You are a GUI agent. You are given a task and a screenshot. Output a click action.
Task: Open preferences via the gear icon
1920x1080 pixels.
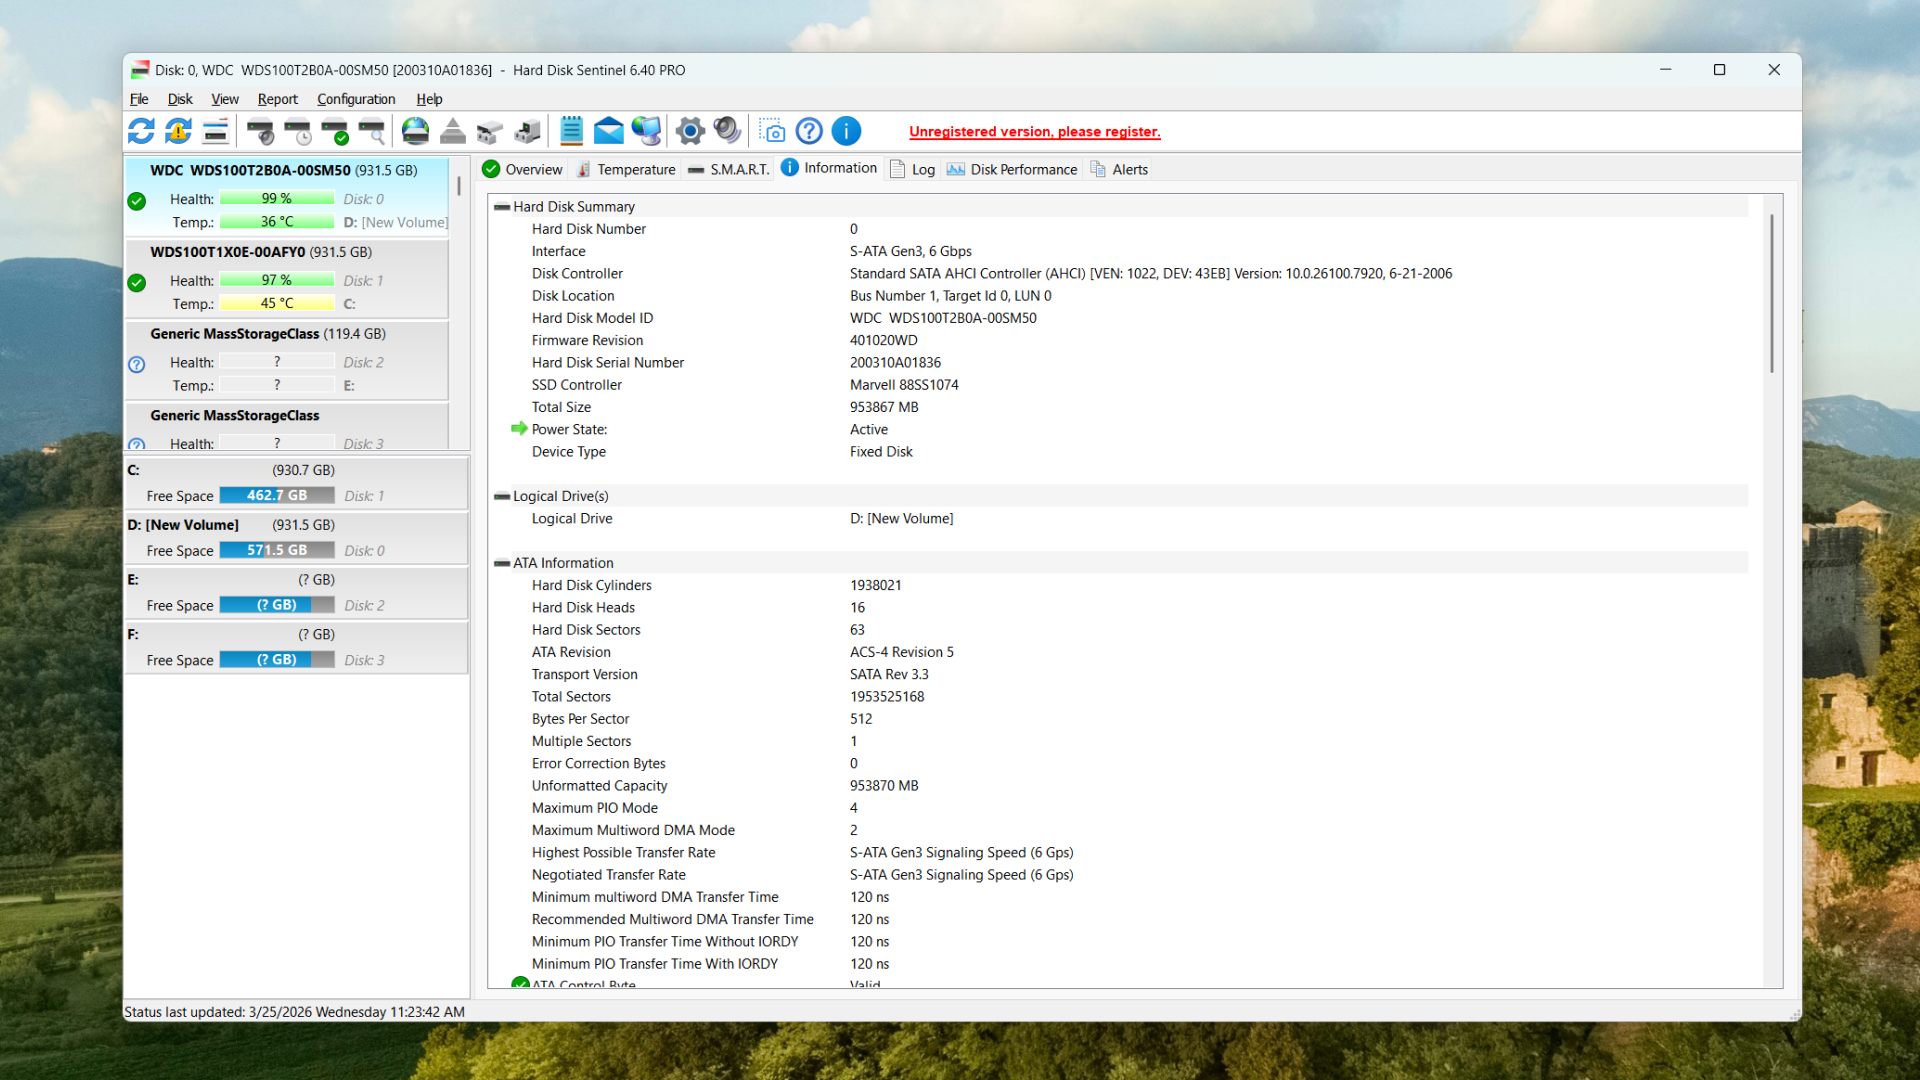690,131
